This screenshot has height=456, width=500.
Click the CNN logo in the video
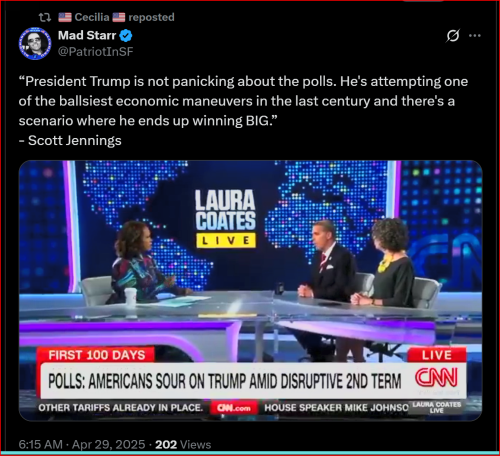(436, 377)
